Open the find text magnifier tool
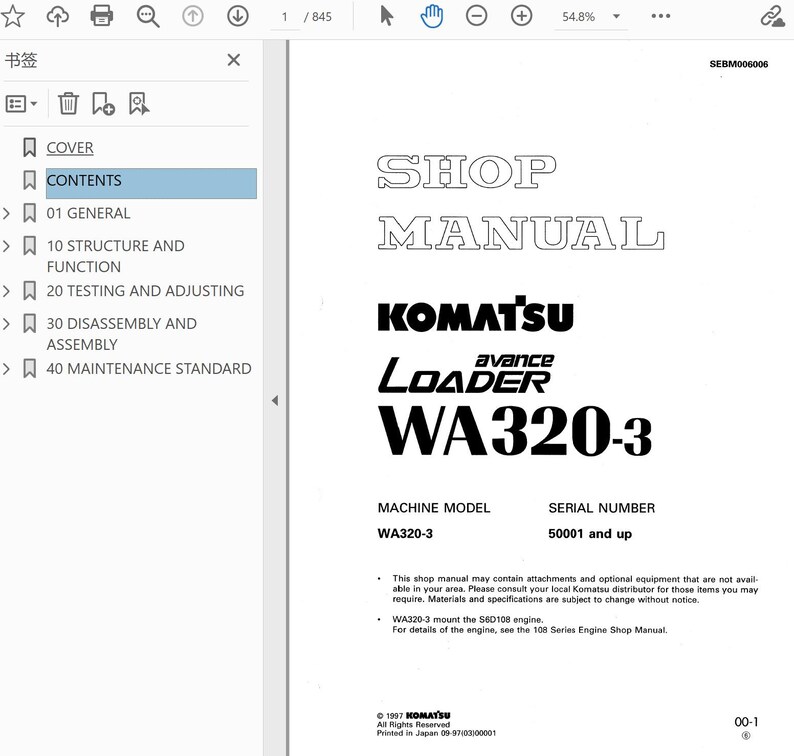The width and height of the screenshot is (794, 756). [148, 17]
